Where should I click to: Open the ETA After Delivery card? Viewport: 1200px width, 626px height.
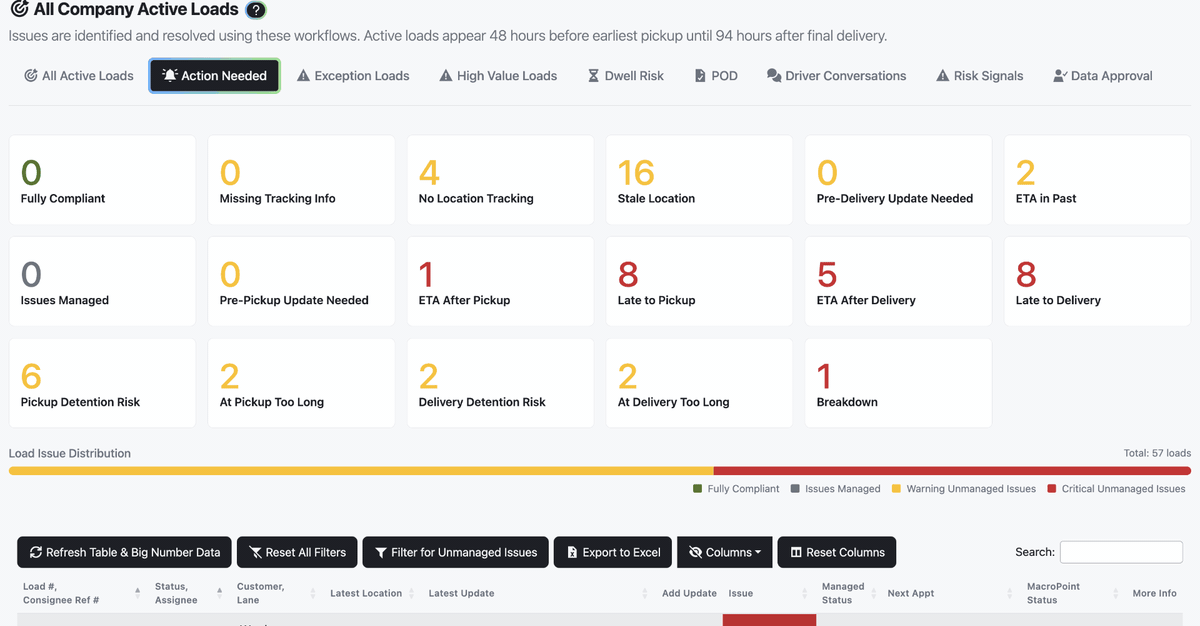coord(898,281)
